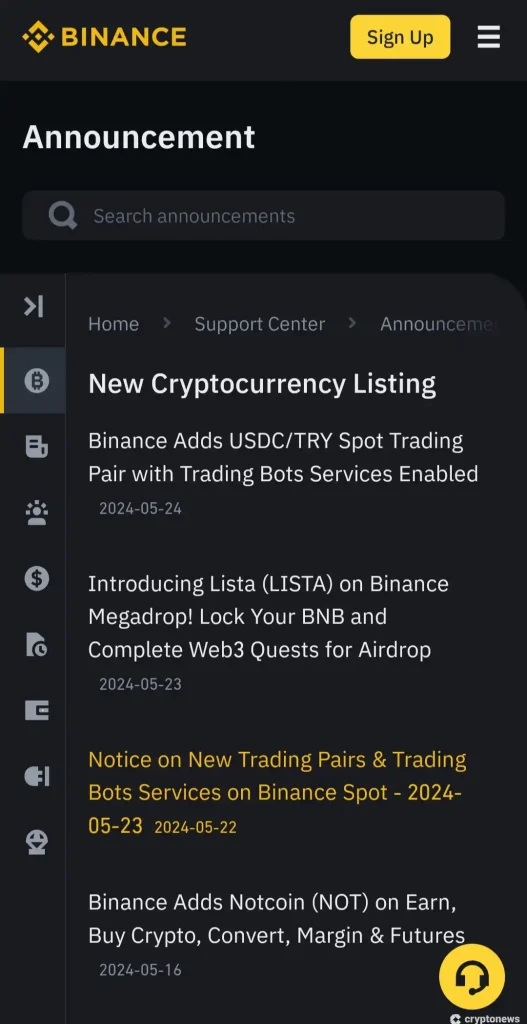Image resolution: width=527 pixels, height=1024 pixels.
Task: Select the megaphone-style sidebar icon
Action: (x=37, y=776)
